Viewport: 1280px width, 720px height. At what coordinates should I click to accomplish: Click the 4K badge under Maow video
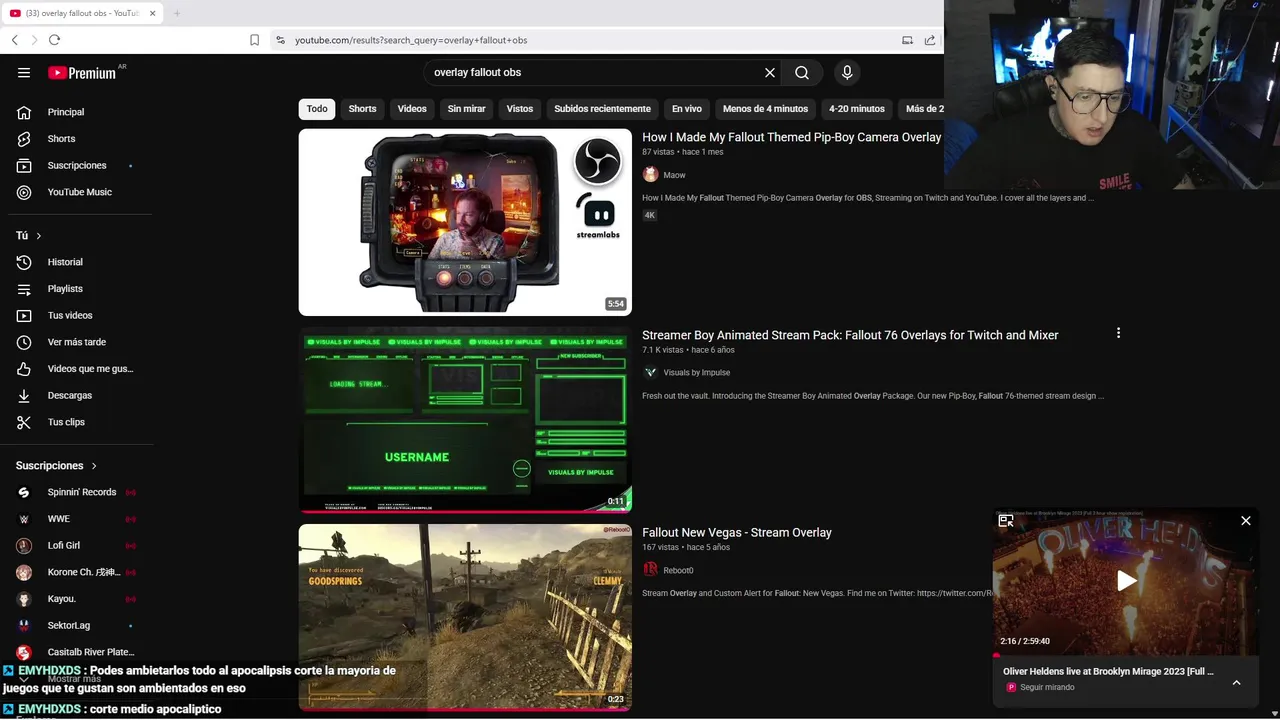[x=650, y=215]
